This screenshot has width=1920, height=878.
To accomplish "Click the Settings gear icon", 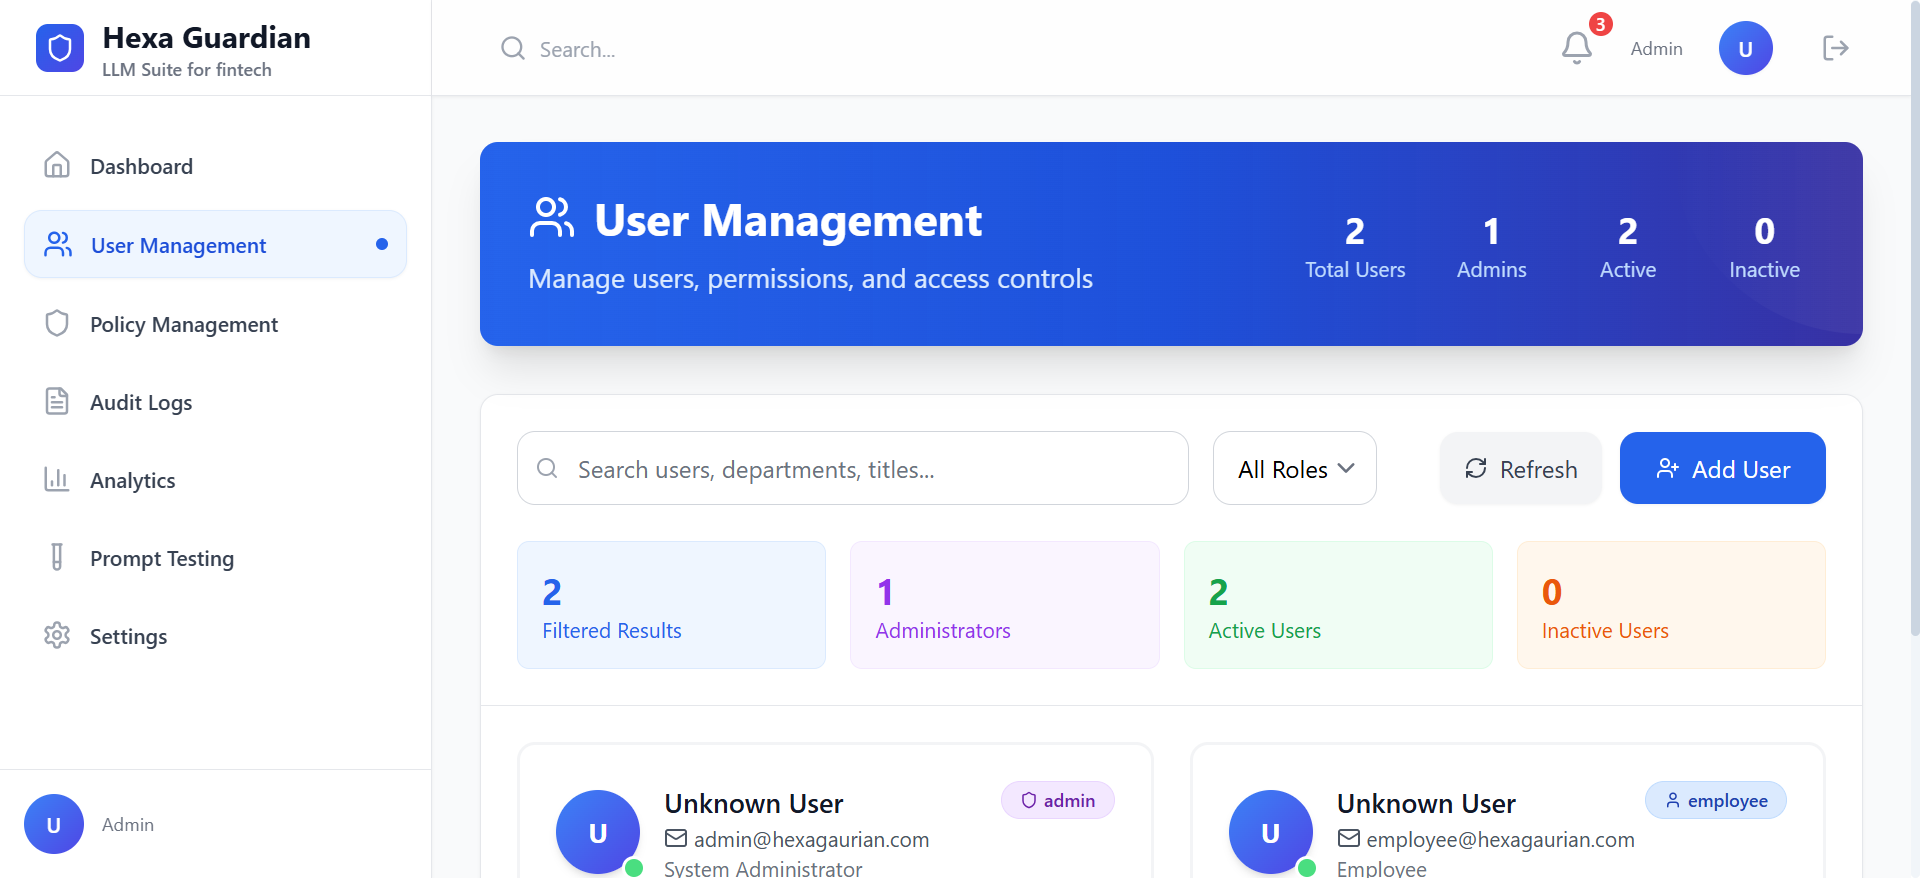I will tap(57, 636).
